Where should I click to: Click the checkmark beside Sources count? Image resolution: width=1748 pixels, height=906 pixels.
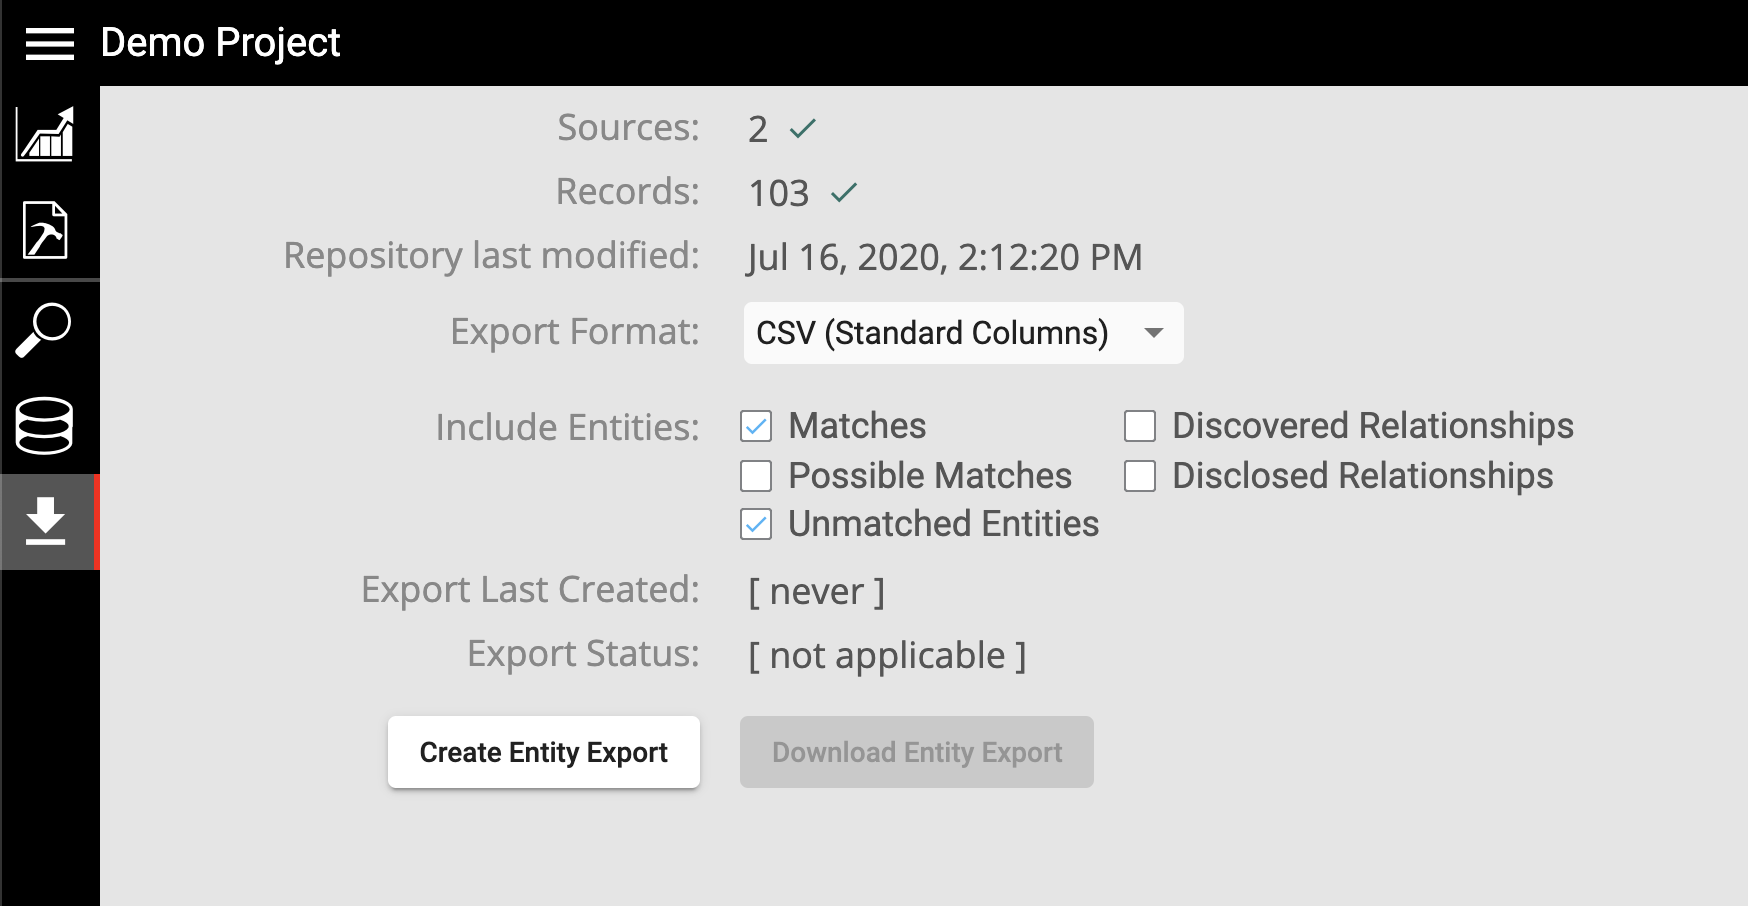point(803,128)
